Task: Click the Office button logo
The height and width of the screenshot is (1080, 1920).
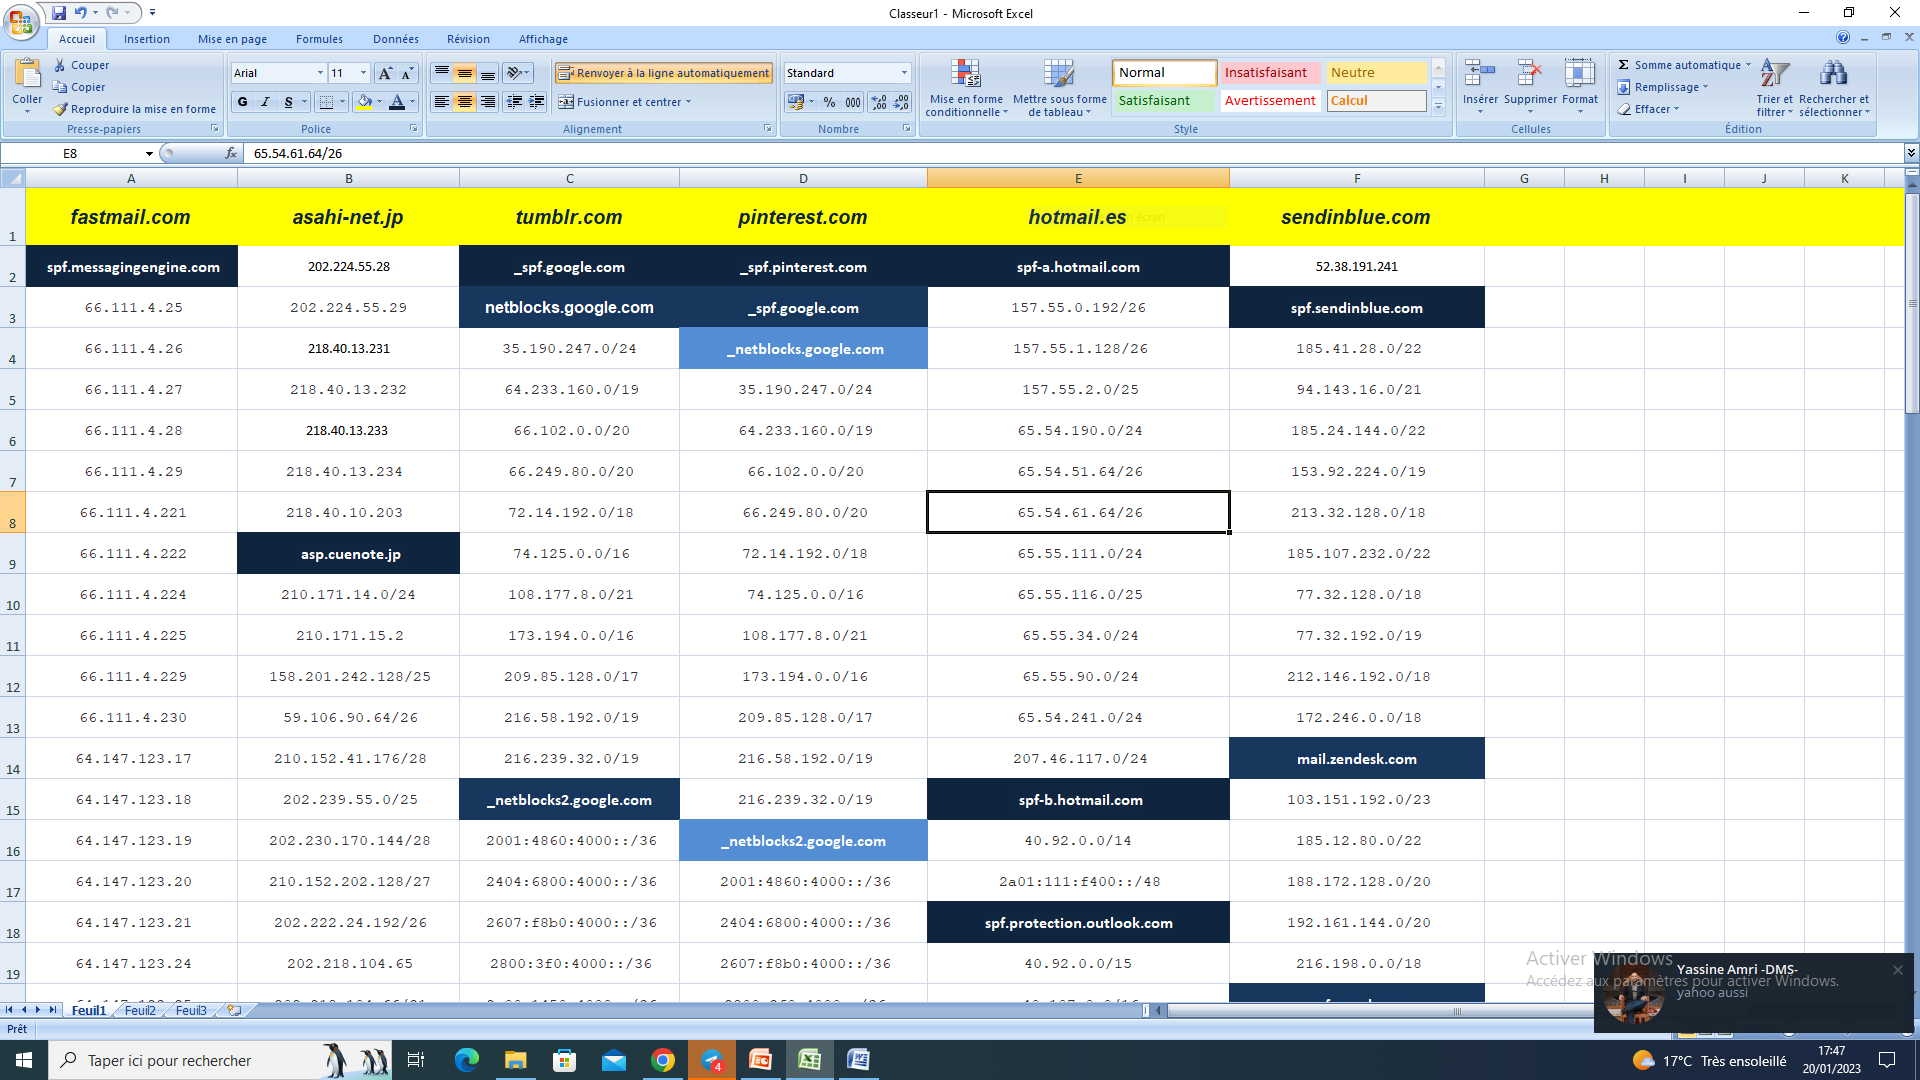Action: [x=21, y=20]
